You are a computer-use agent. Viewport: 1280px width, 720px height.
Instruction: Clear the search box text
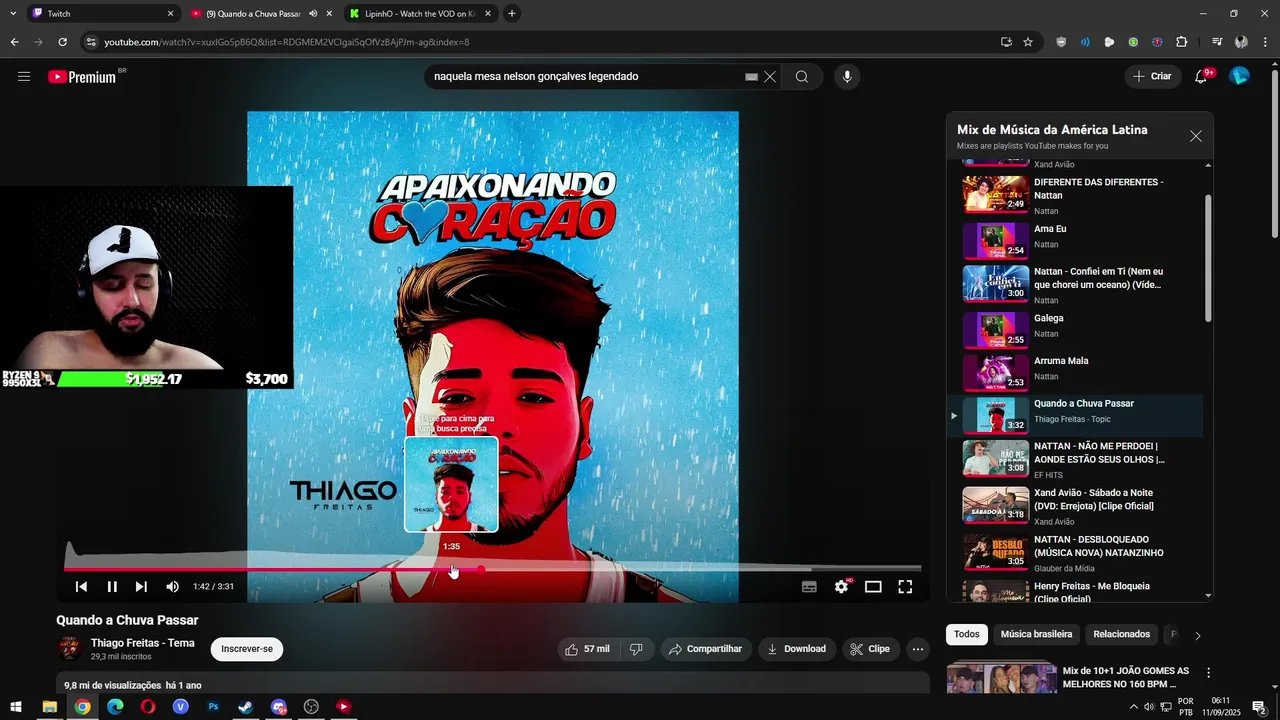point(770,77)
